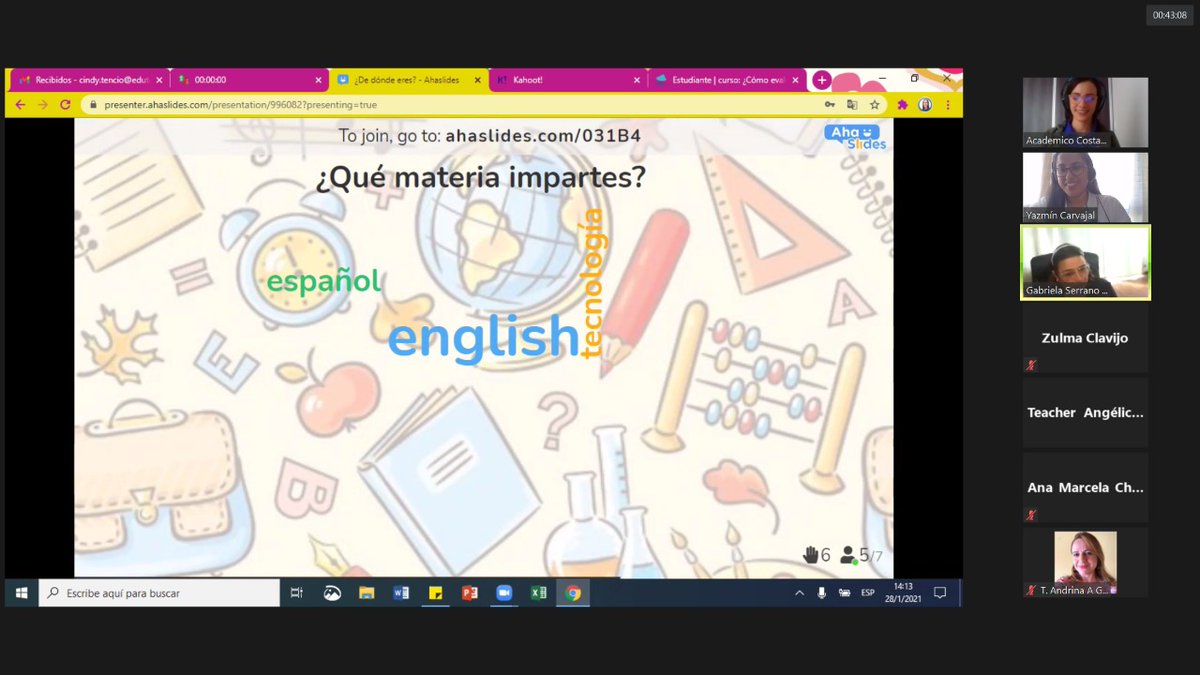Click the participants count icon
The width and height of the screenshot is (1200, 675).
coord(848,555)
